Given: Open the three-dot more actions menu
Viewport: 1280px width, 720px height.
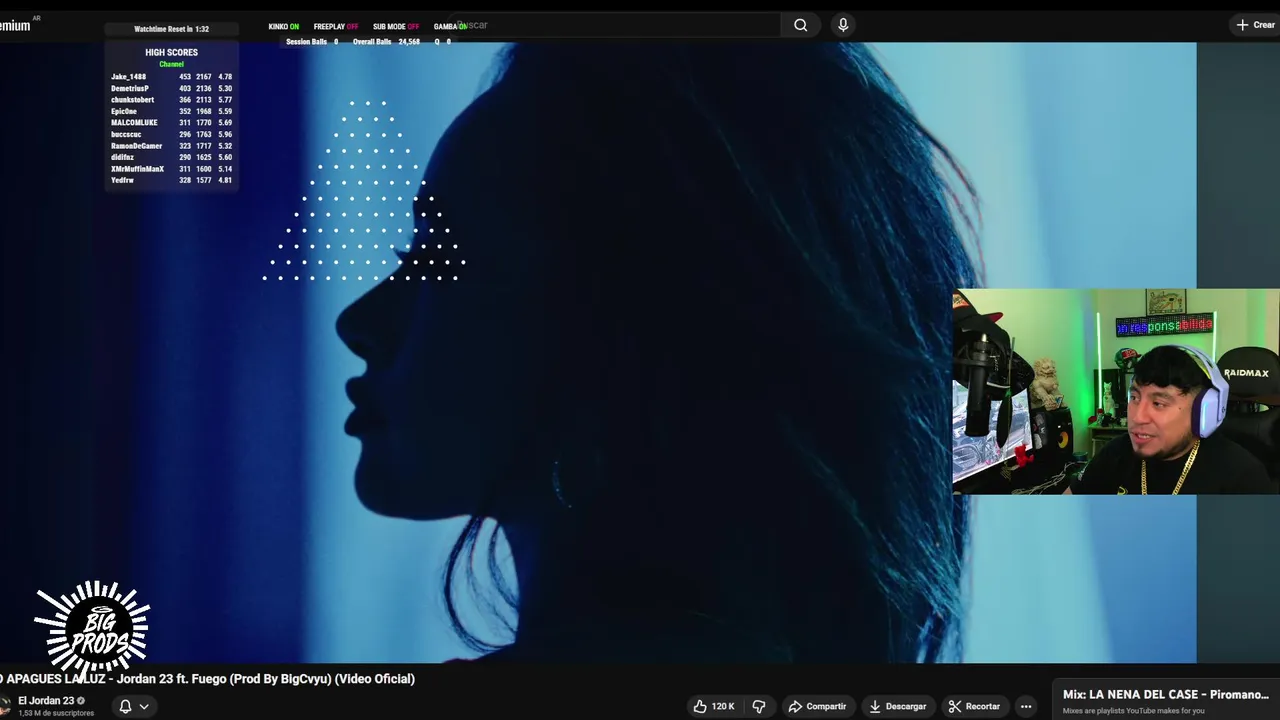Looking at the screenshot, I should click(x=1026, y=706).
